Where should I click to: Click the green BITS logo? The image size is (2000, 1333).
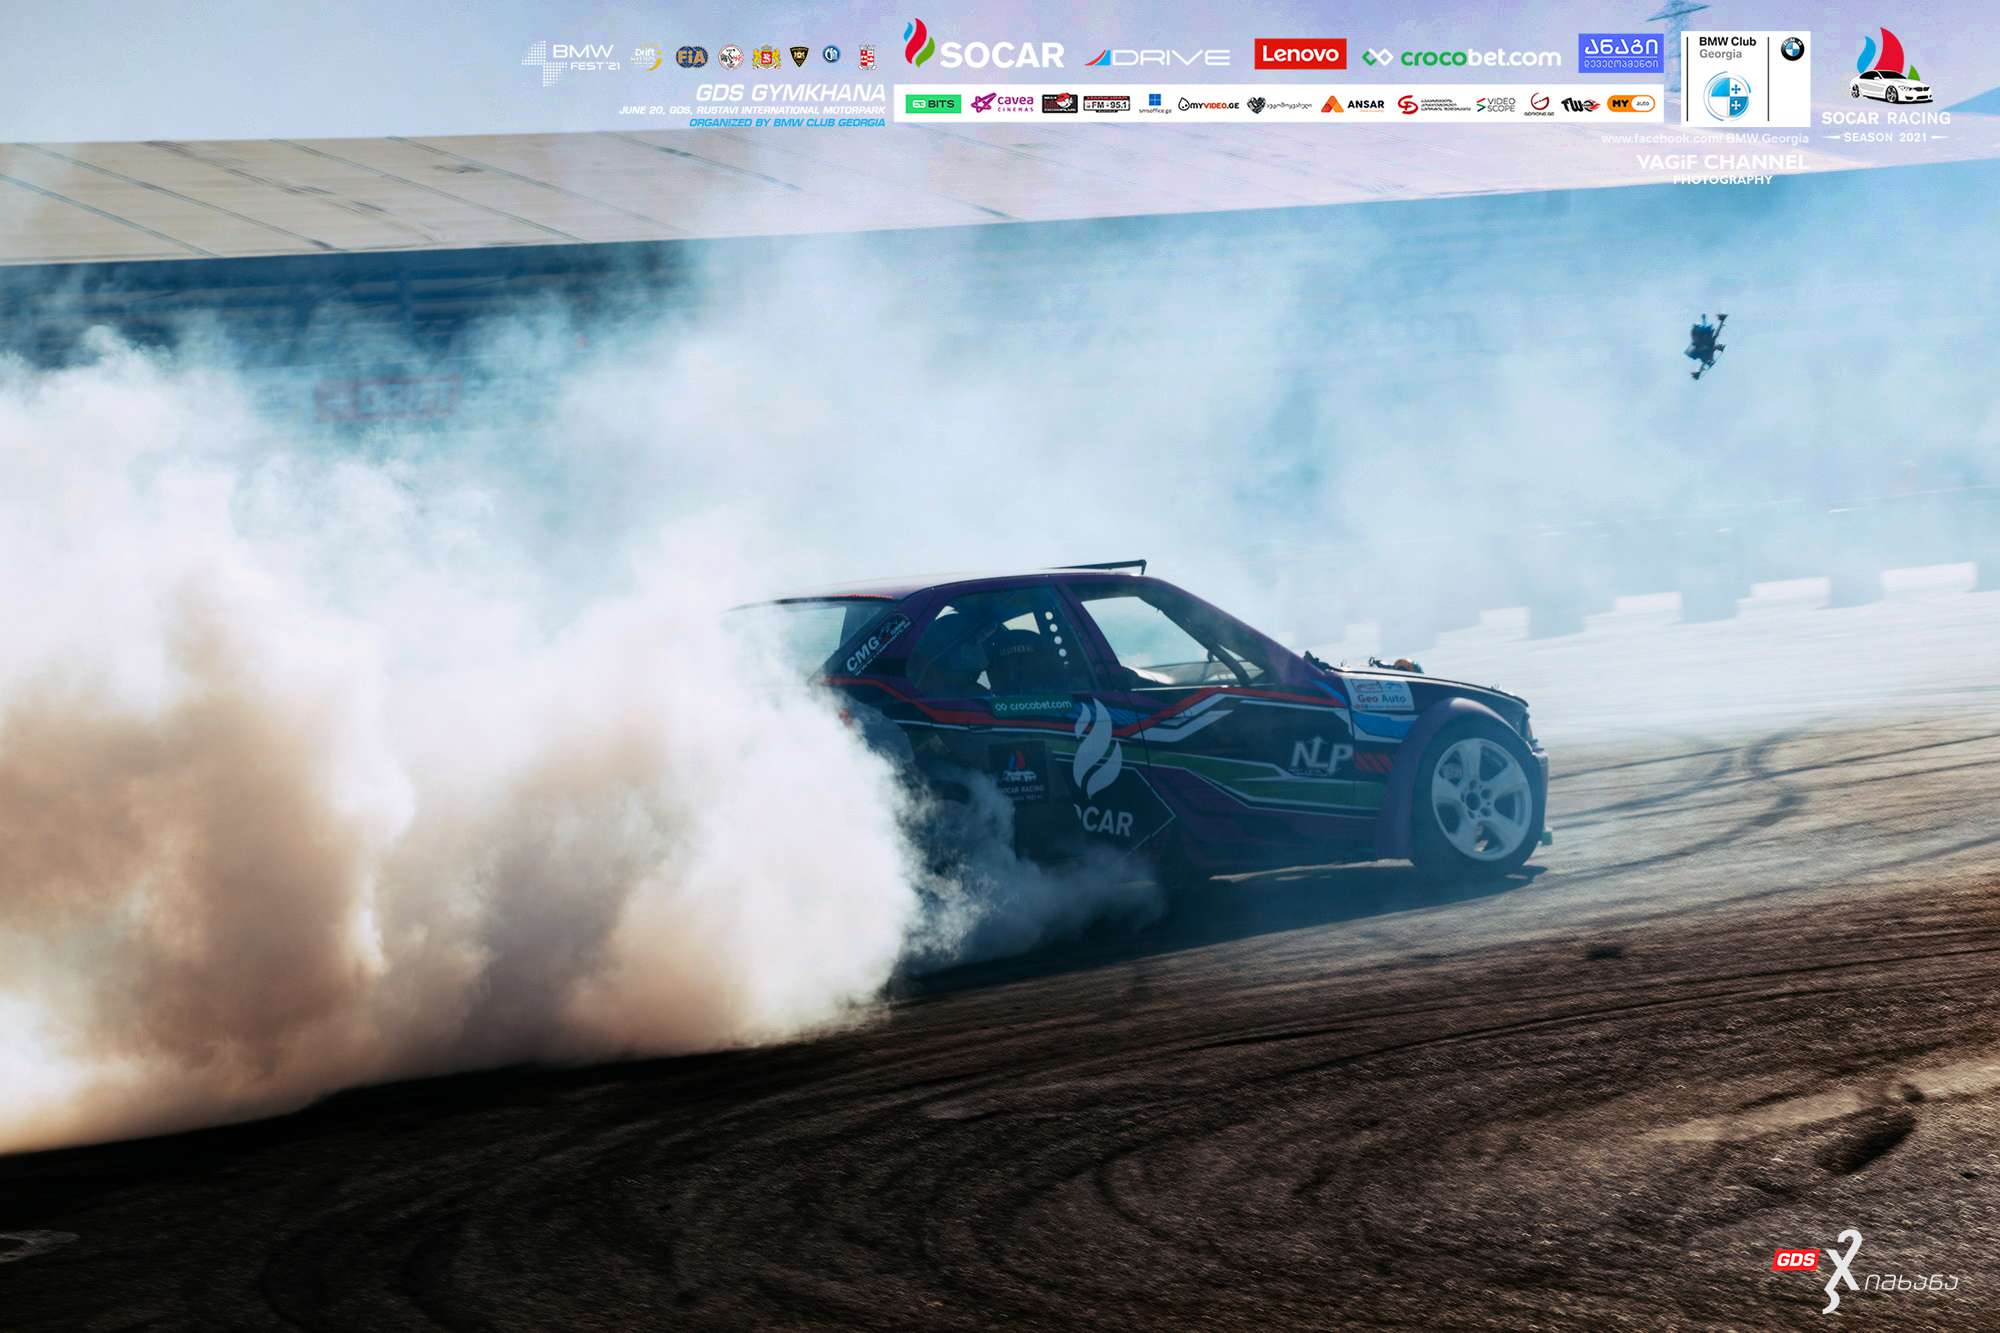tap(932, 104)
